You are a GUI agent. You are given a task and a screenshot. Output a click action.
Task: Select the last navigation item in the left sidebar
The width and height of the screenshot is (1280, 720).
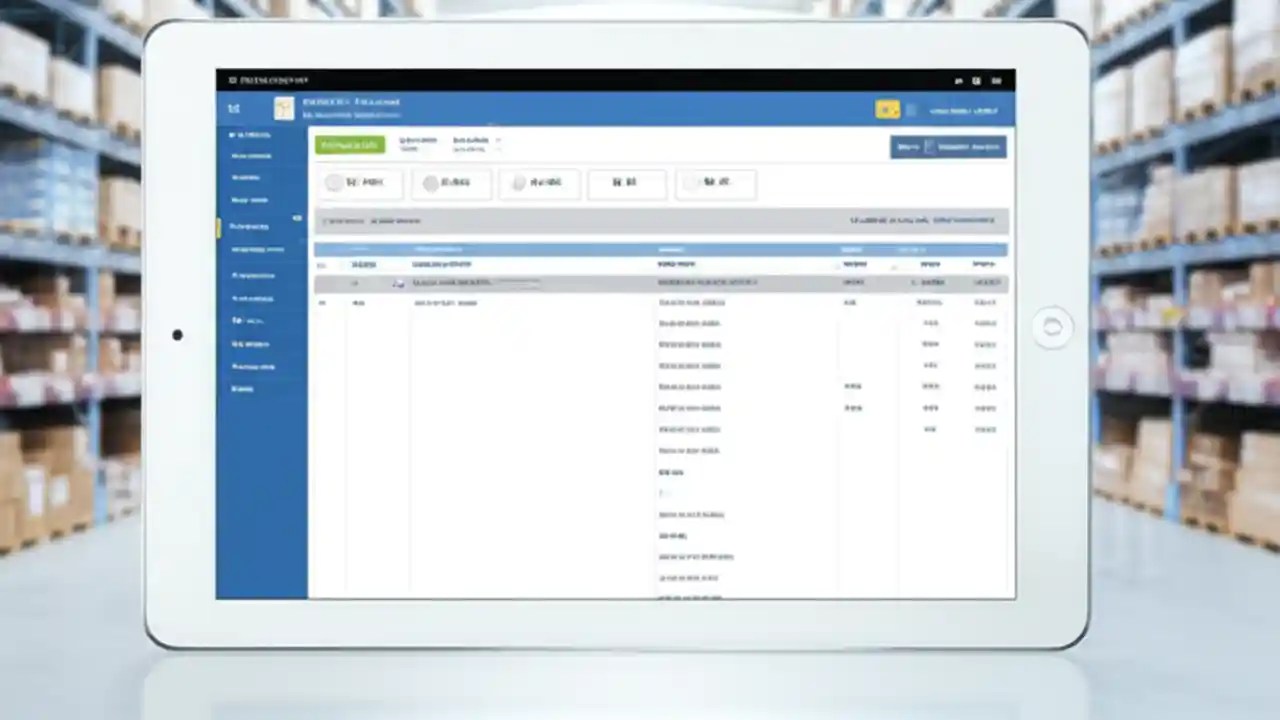click(242, 388)
